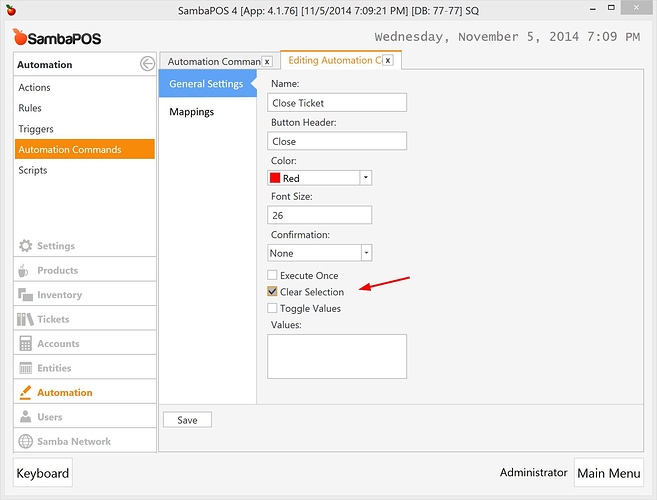The width and height of the screenshot is (657, 500).
Task: Click the Samba Network globe icon
Action: [26, 441]
